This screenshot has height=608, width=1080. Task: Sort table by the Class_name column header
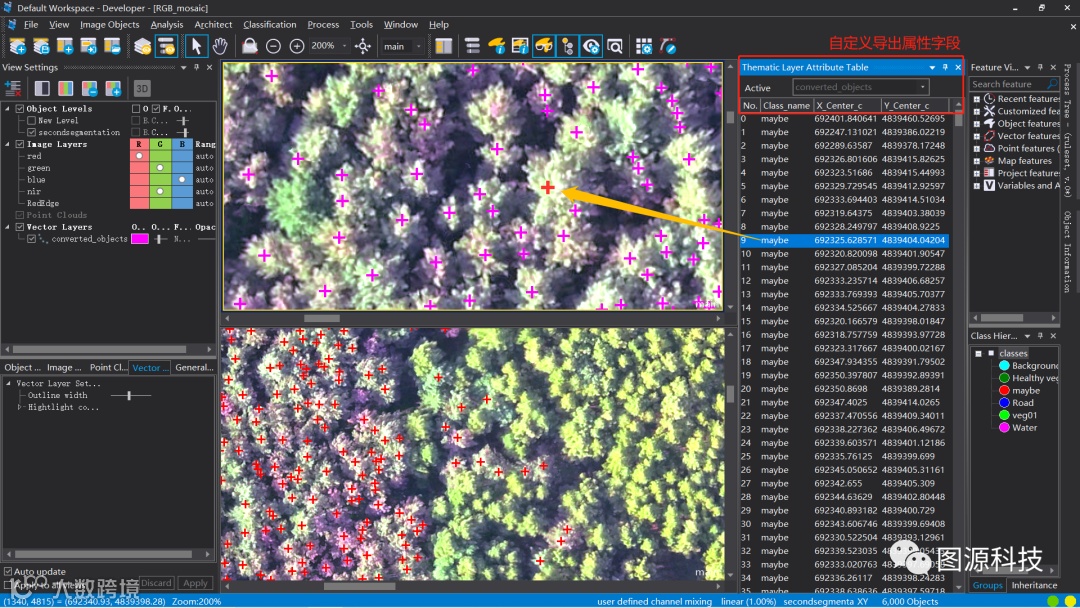(785, 105)
